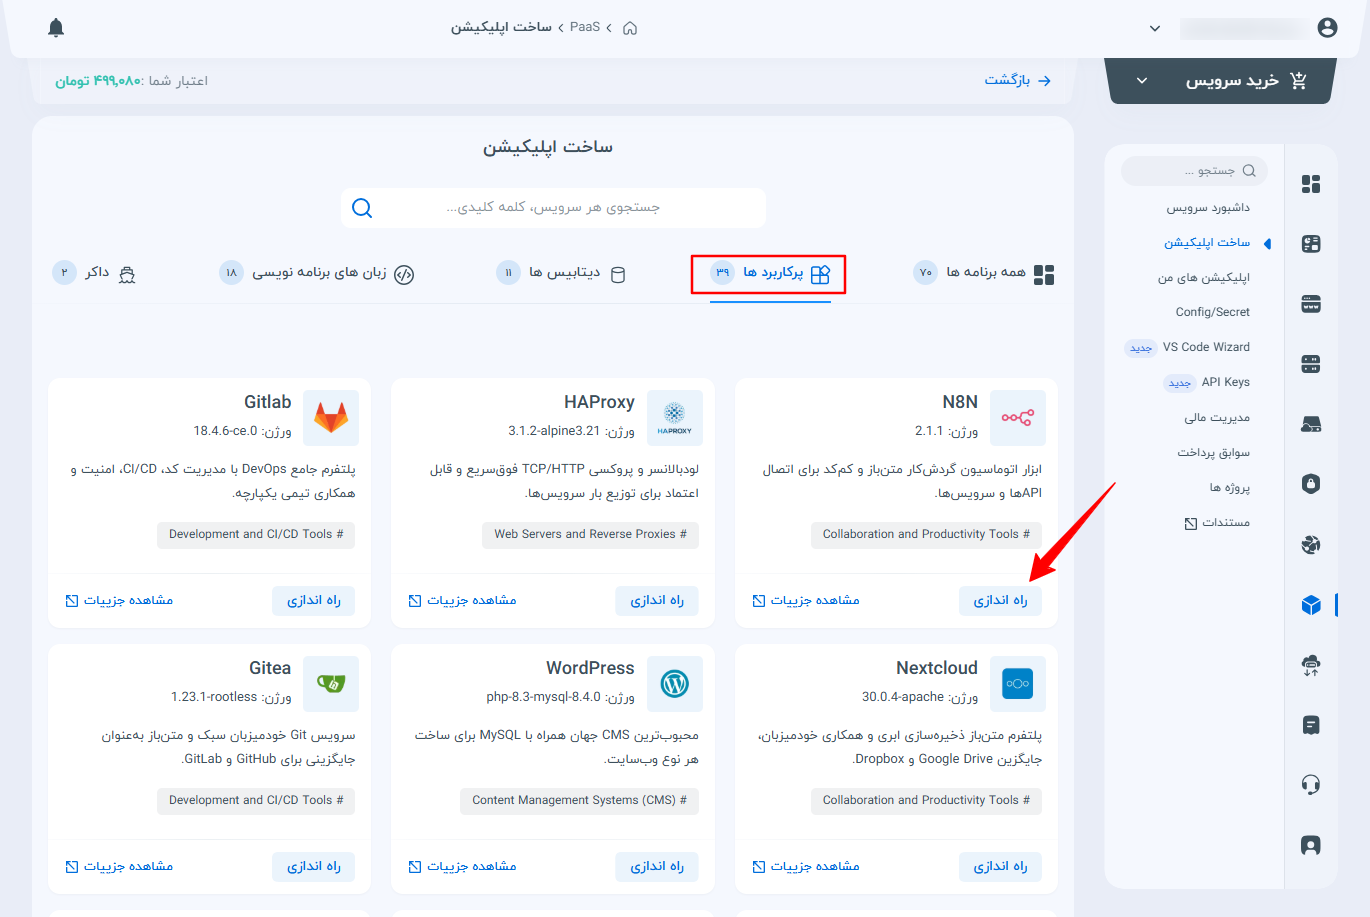Click the four-square dashboard icon in the icon rail
Screen dimensions: 1370x917
pyautogui.click(x=1311, y=184)
